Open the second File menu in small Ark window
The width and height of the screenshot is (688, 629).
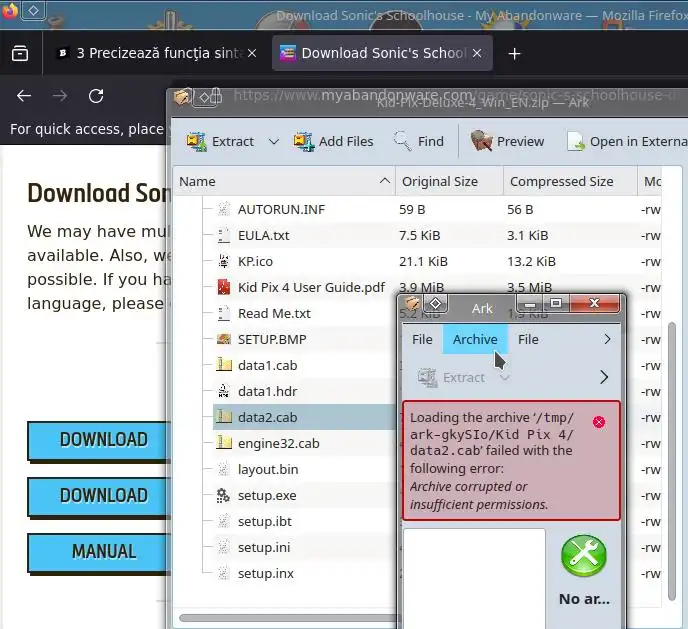[x=528, y=339]
